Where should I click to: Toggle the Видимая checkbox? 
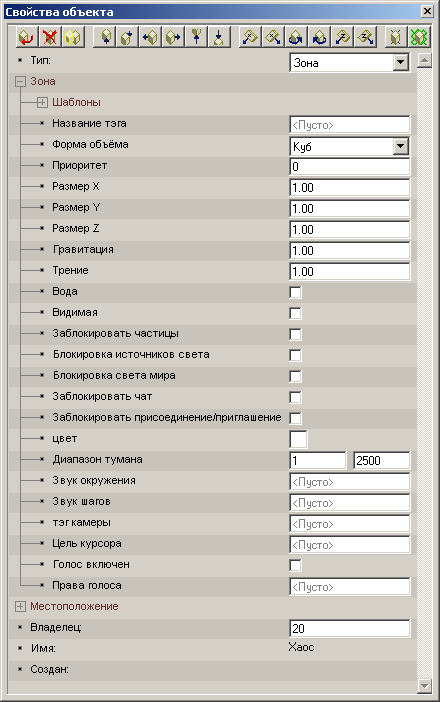point(295,313)
